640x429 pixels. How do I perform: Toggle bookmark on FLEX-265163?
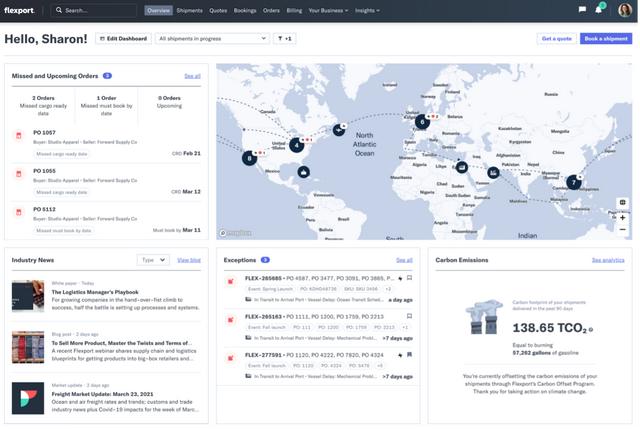click(x=409, y=316)
